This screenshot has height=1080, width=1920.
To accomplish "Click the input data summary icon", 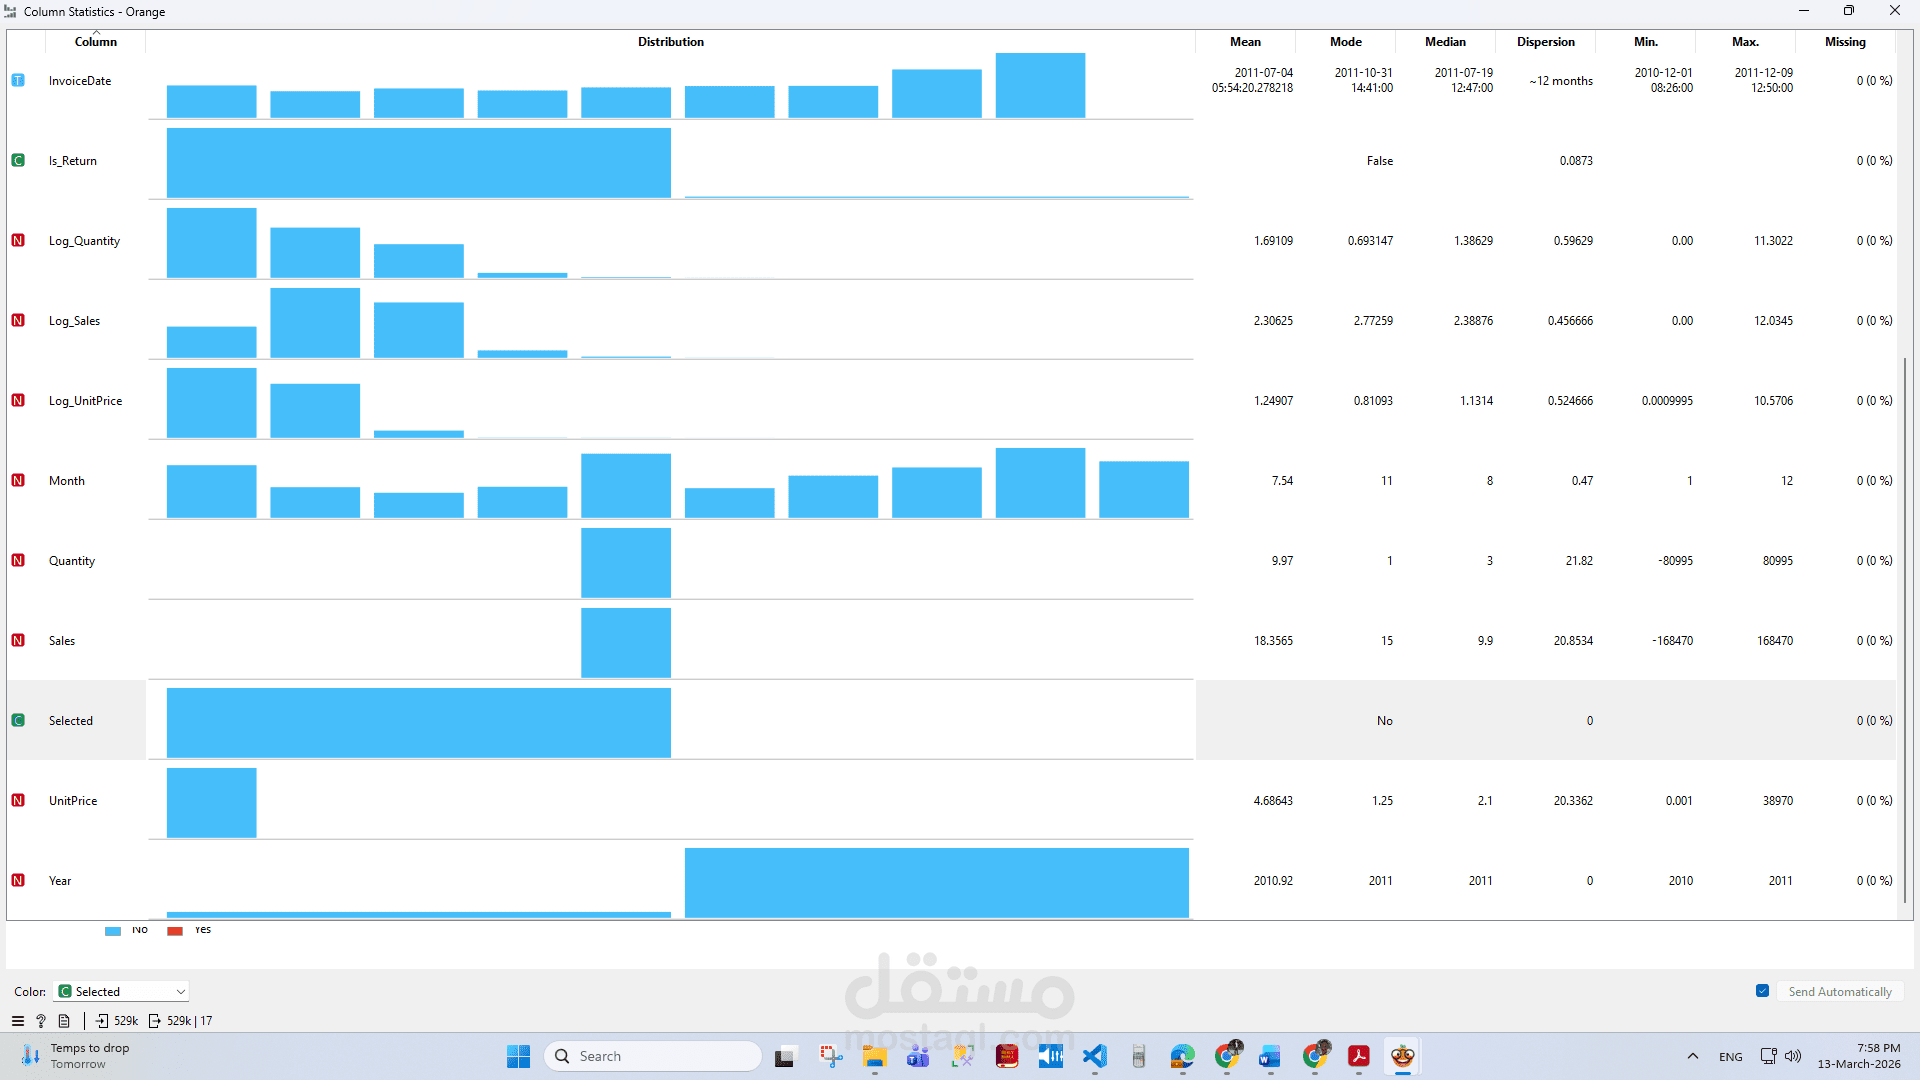I will 102,1021.
